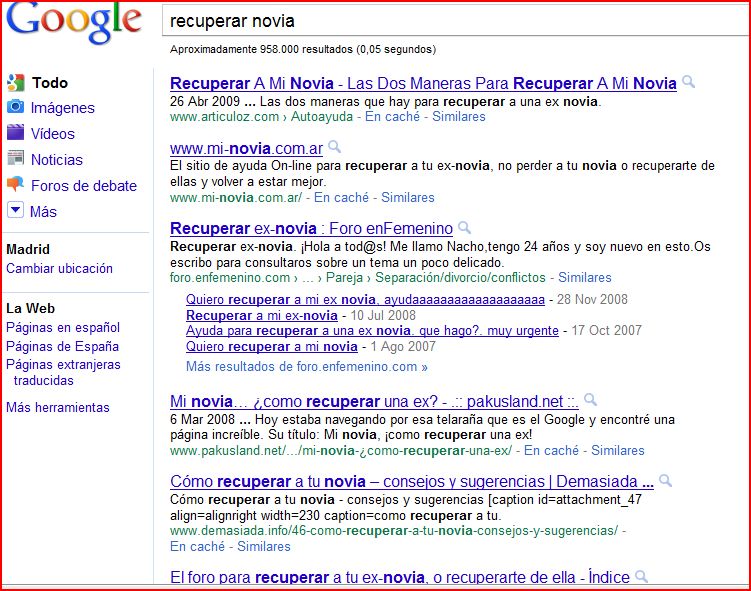Click green URL 'foro.enfemenino.com'
The width and height of the screenshot is (751, 591).
[230, 277]
